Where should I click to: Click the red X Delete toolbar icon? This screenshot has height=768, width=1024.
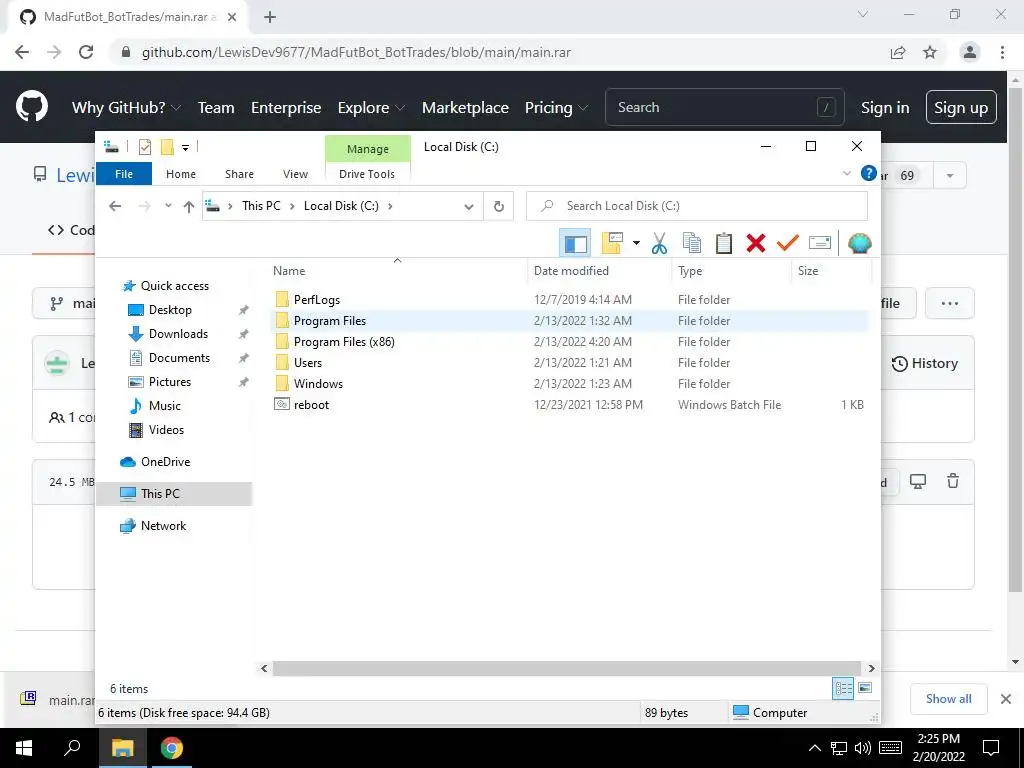point(756,244)
